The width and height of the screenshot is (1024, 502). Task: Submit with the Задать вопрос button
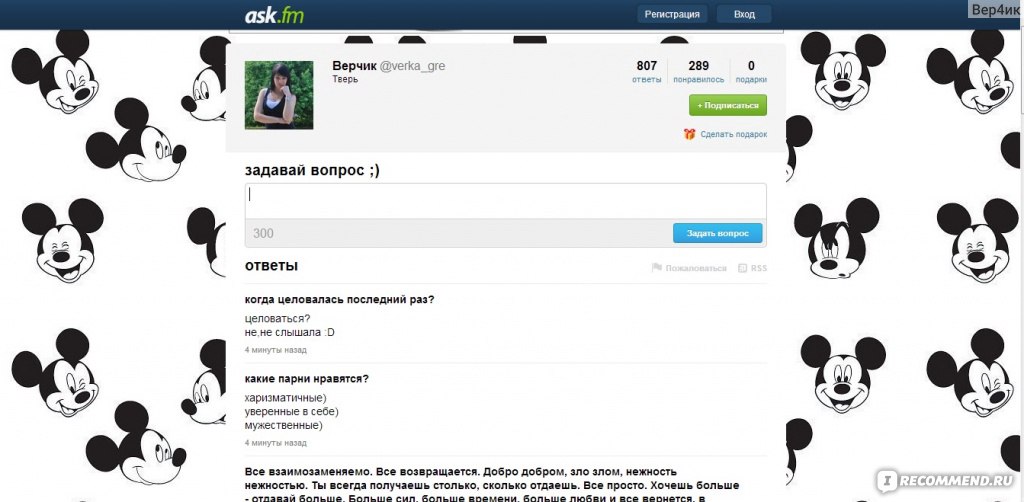[717, 233]
